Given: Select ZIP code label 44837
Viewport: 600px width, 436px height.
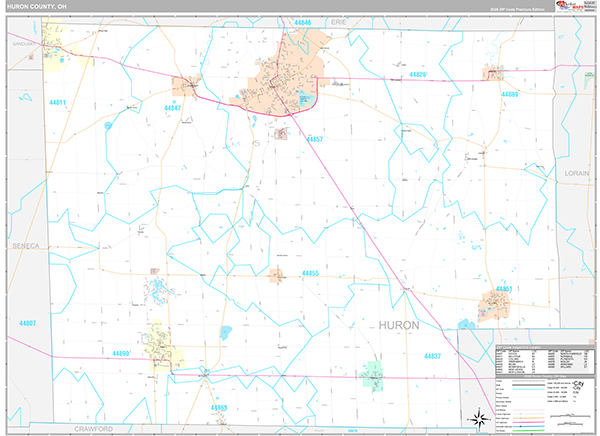Looking at the screenshot, I should 432,356.
